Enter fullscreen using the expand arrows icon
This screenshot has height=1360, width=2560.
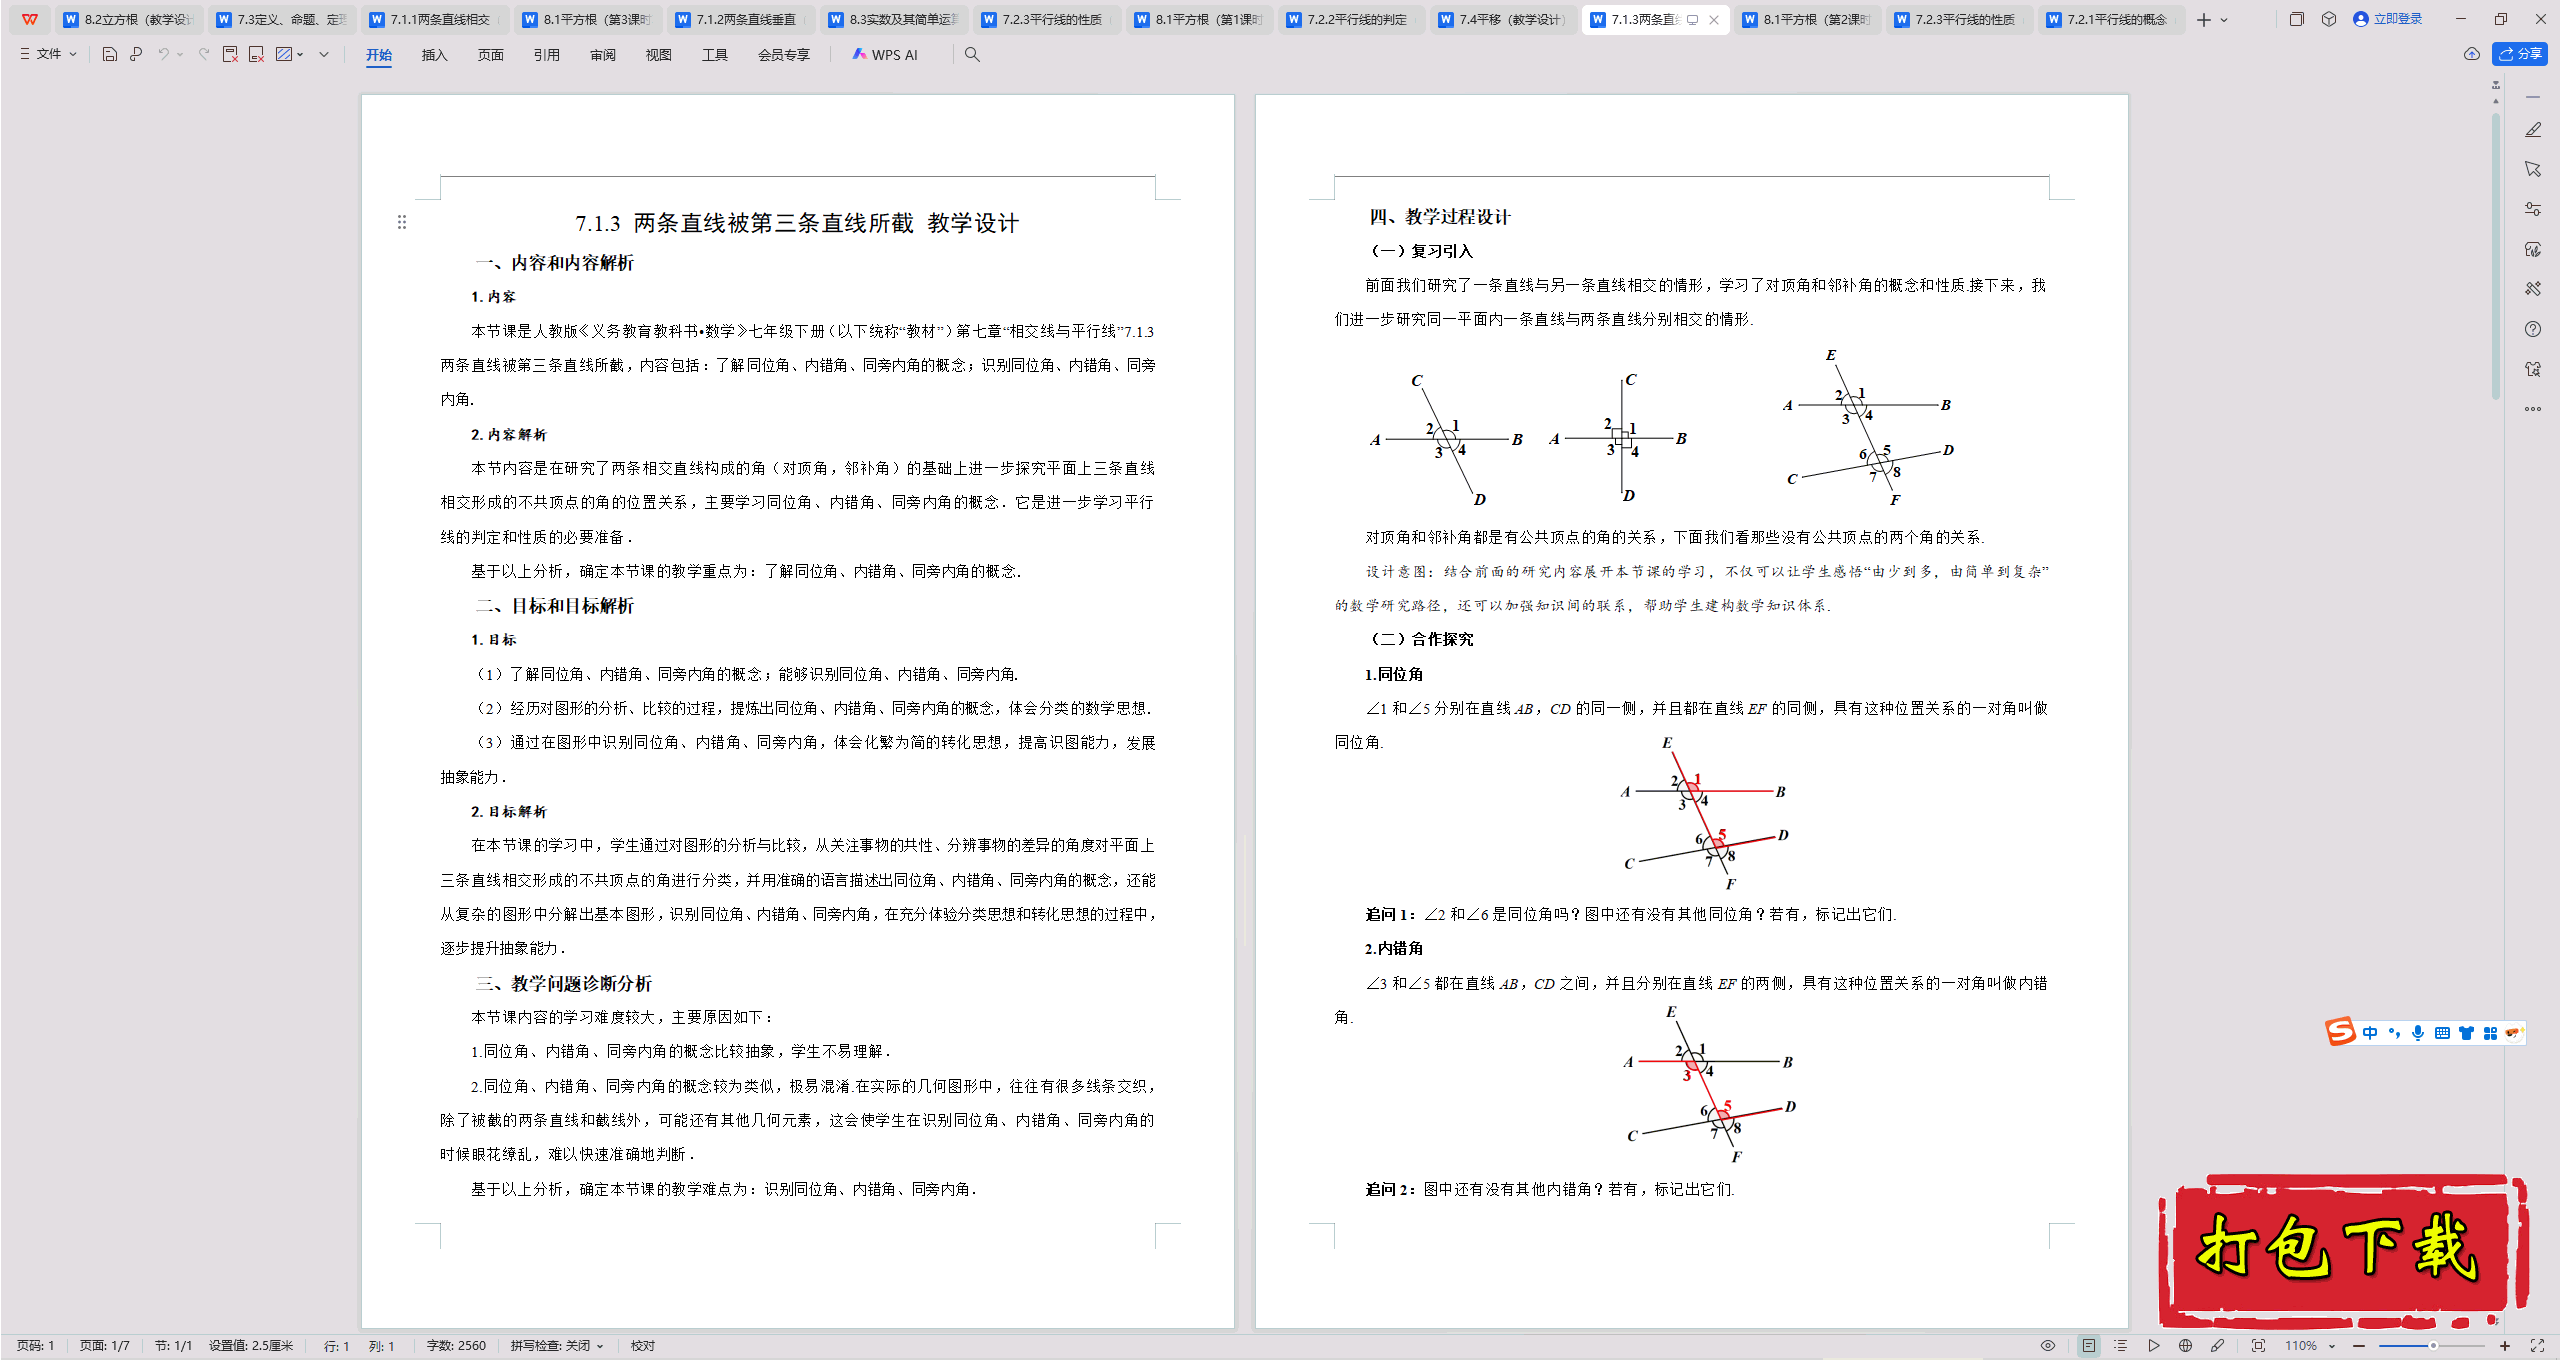tap(2537, 1346)
